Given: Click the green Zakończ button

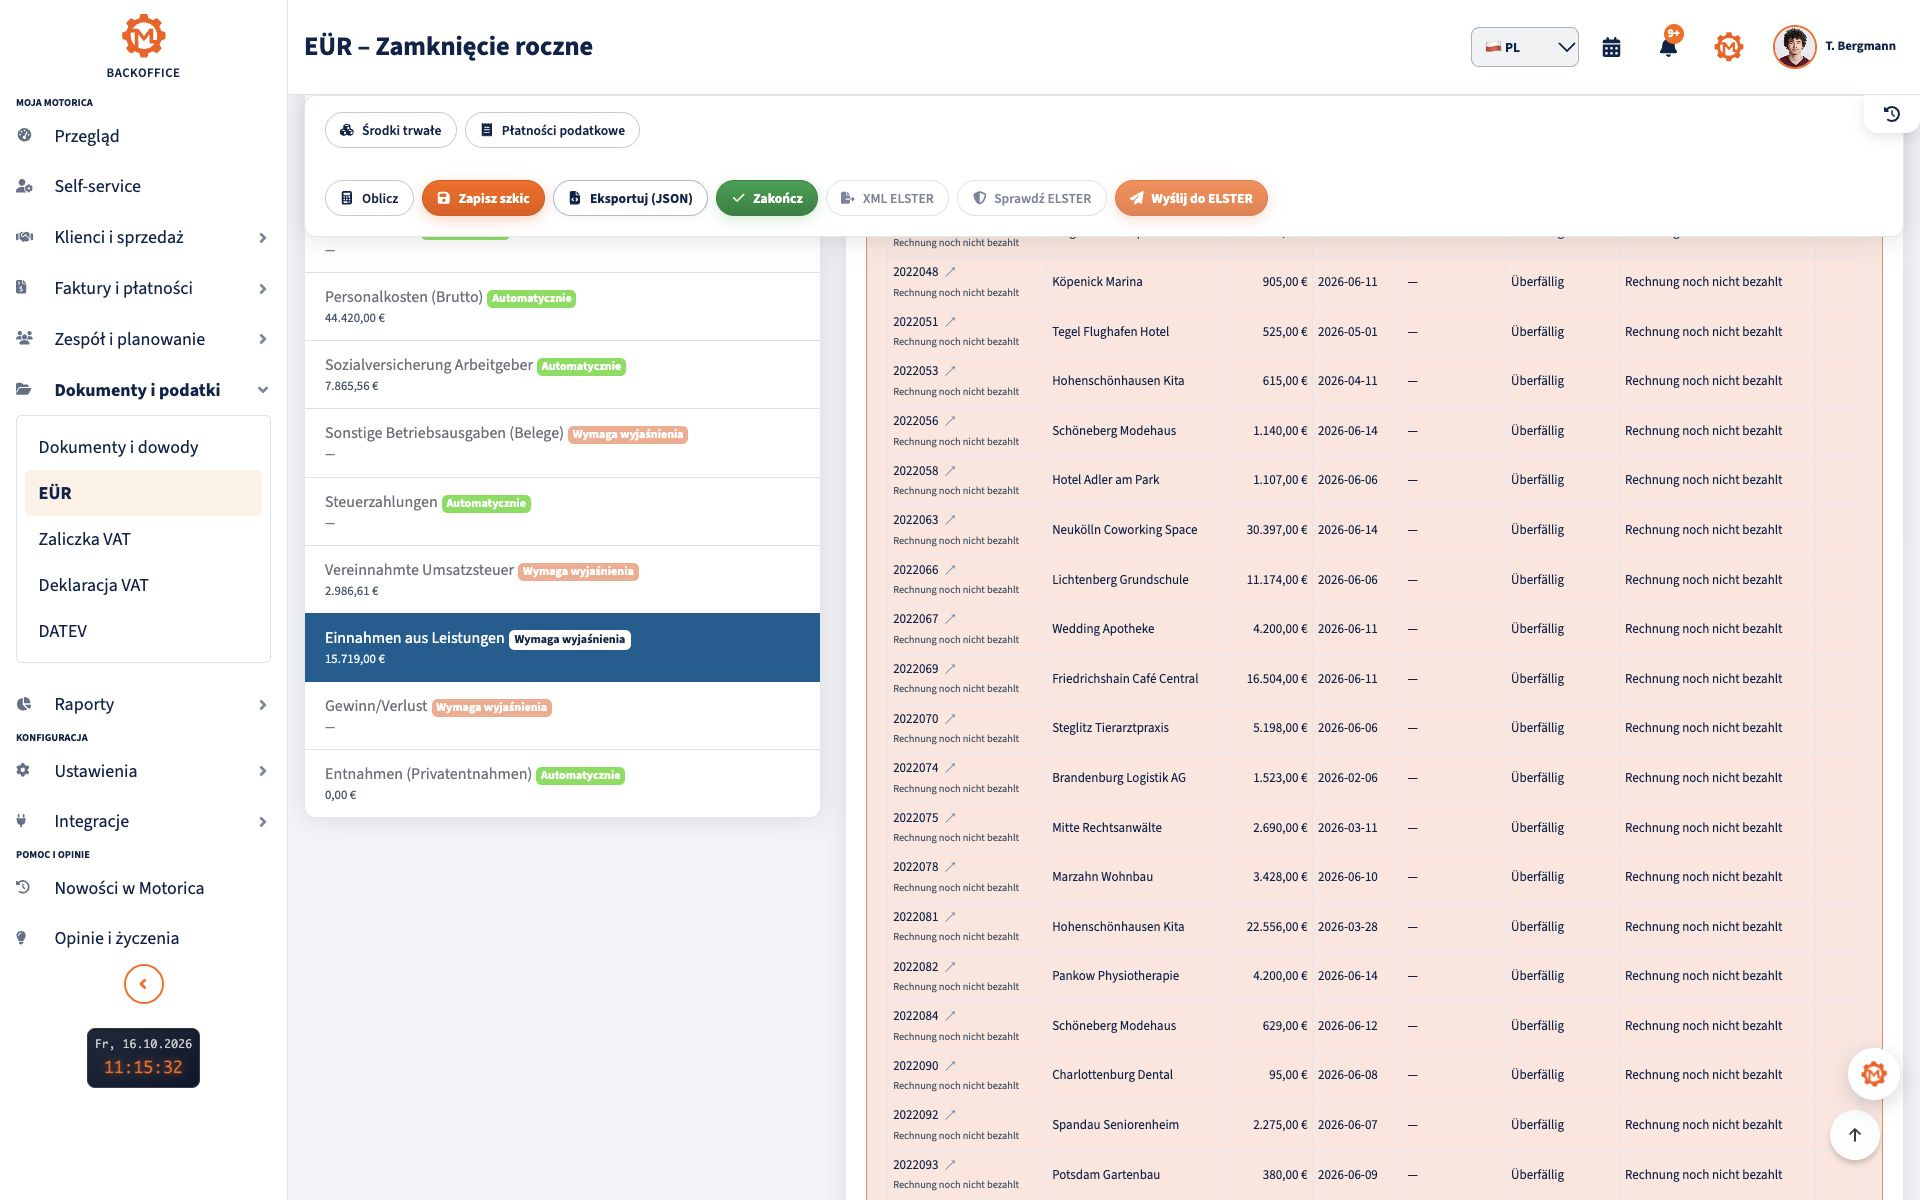Looking at the screenshot, I should point(767,198).
